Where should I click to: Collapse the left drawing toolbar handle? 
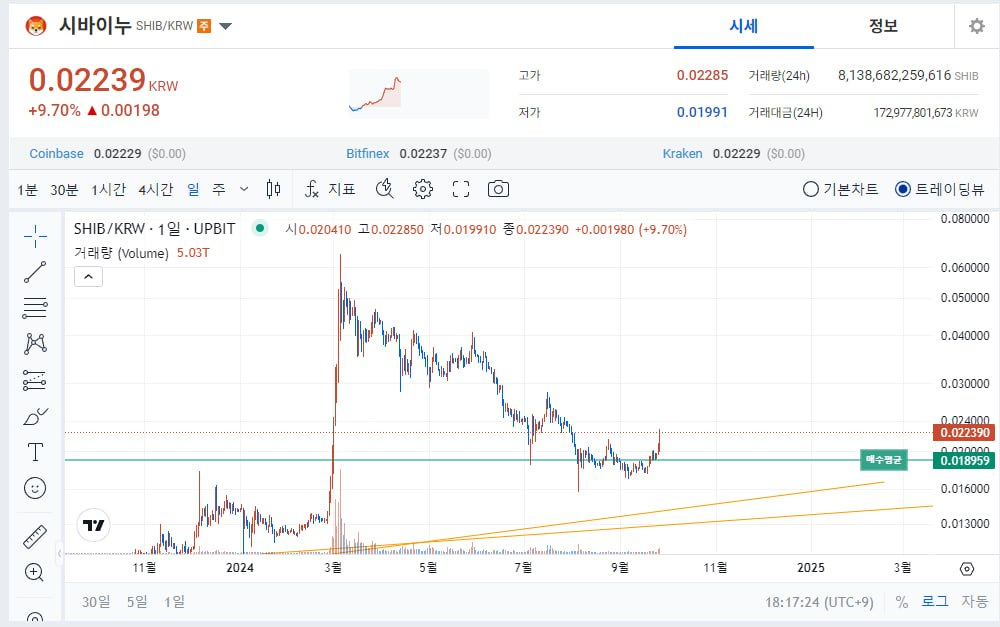click(60, 553)
